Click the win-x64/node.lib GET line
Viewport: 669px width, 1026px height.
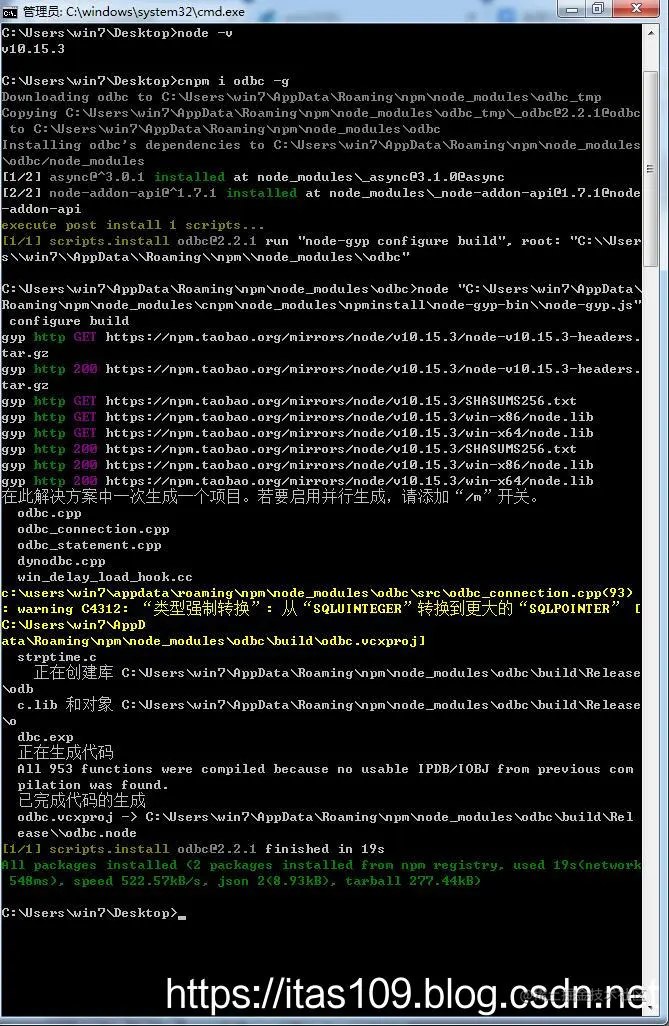coord(297,433)
